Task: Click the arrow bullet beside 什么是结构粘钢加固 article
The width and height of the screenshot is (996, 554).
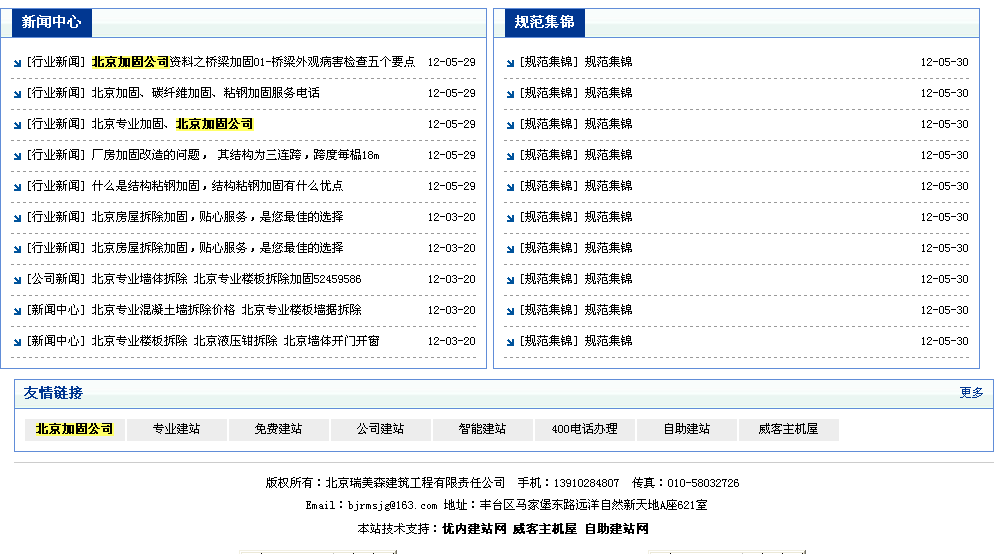Action: coord(18,187)
